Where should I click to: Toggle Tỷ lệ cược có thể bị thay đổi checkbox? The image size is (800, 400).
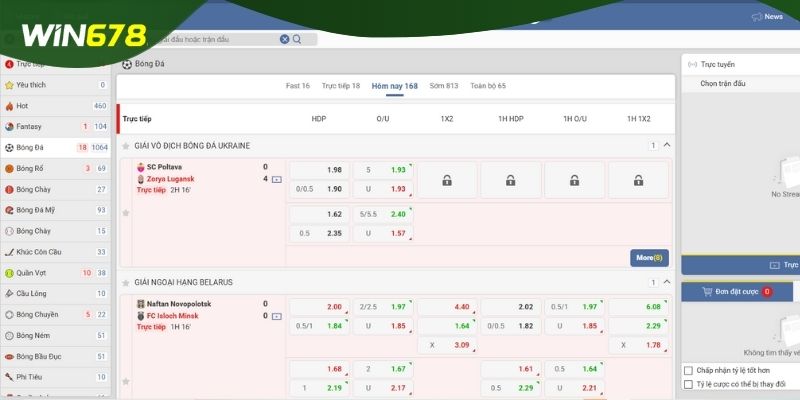[687, 384]
